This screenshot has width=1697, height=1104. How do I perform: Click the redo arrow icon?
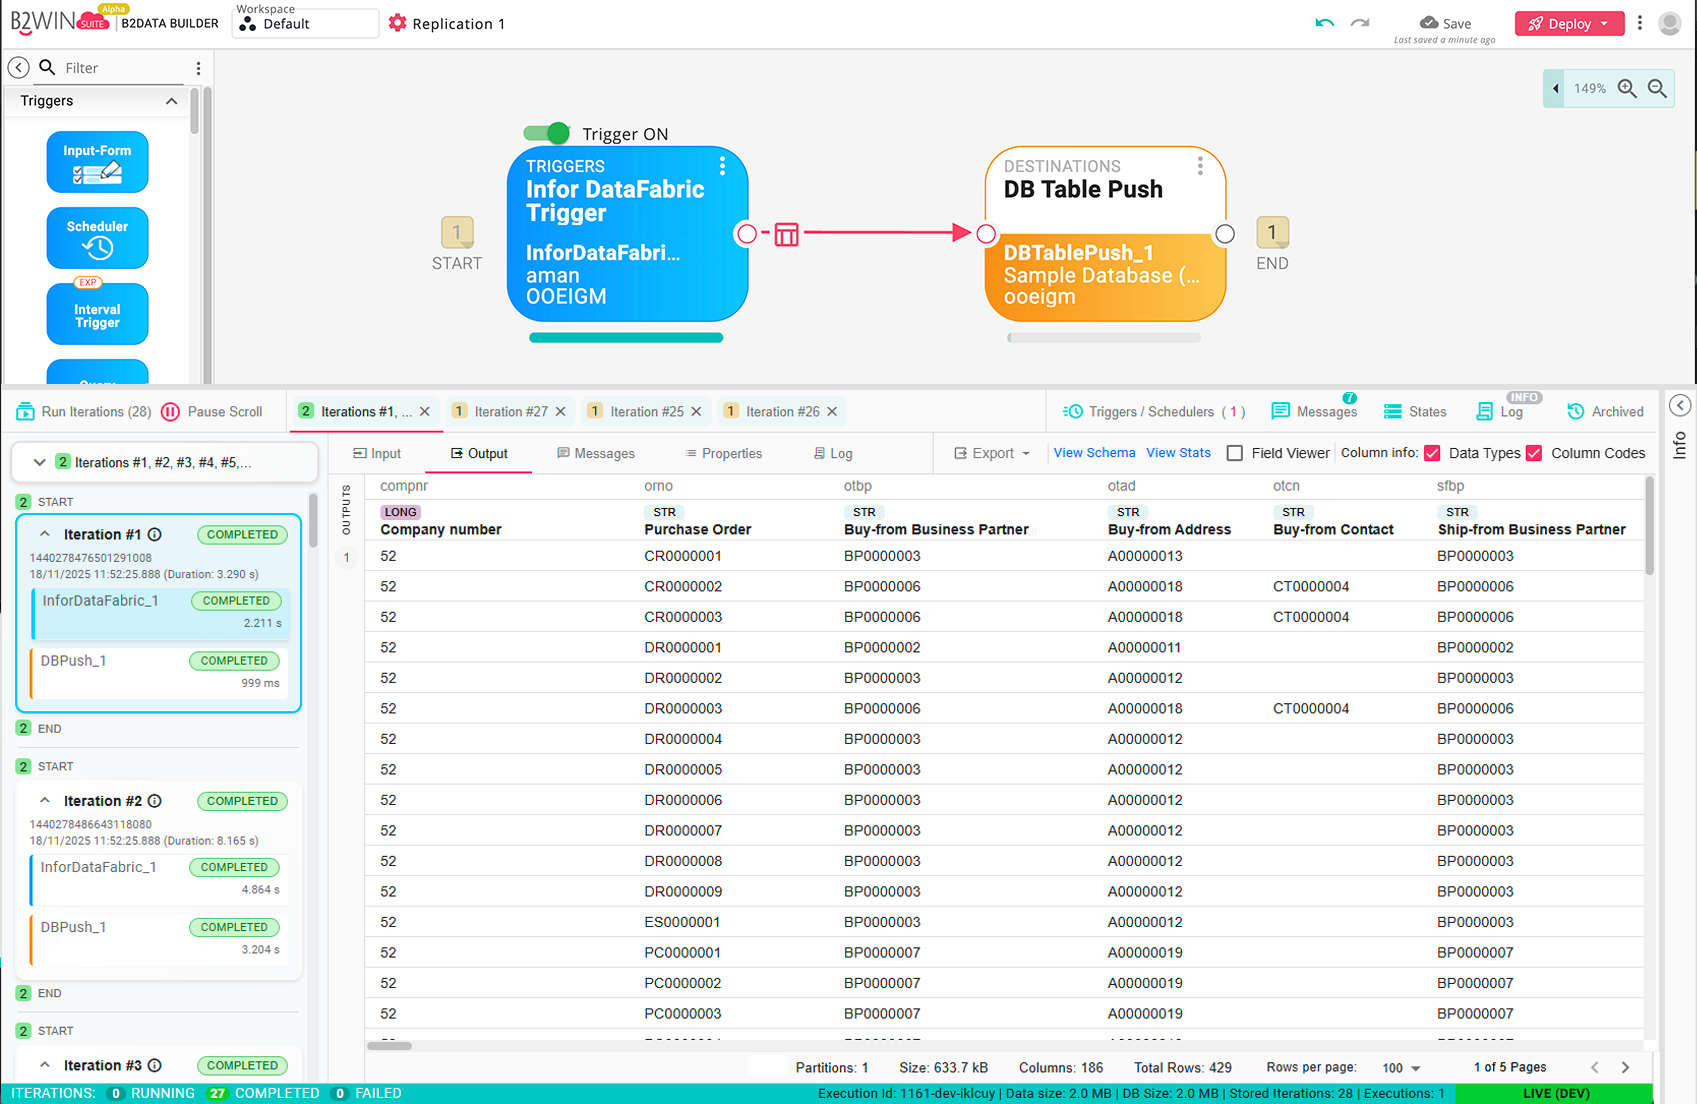click(1360, 23)
